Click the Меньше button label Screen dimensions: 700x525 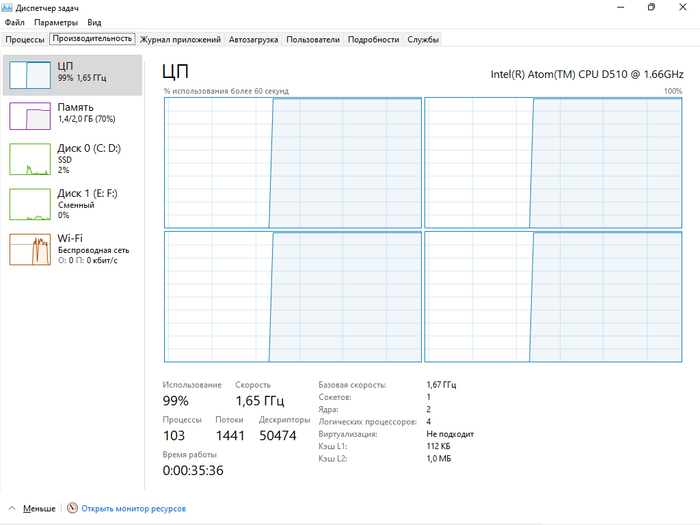click(39, 508)
